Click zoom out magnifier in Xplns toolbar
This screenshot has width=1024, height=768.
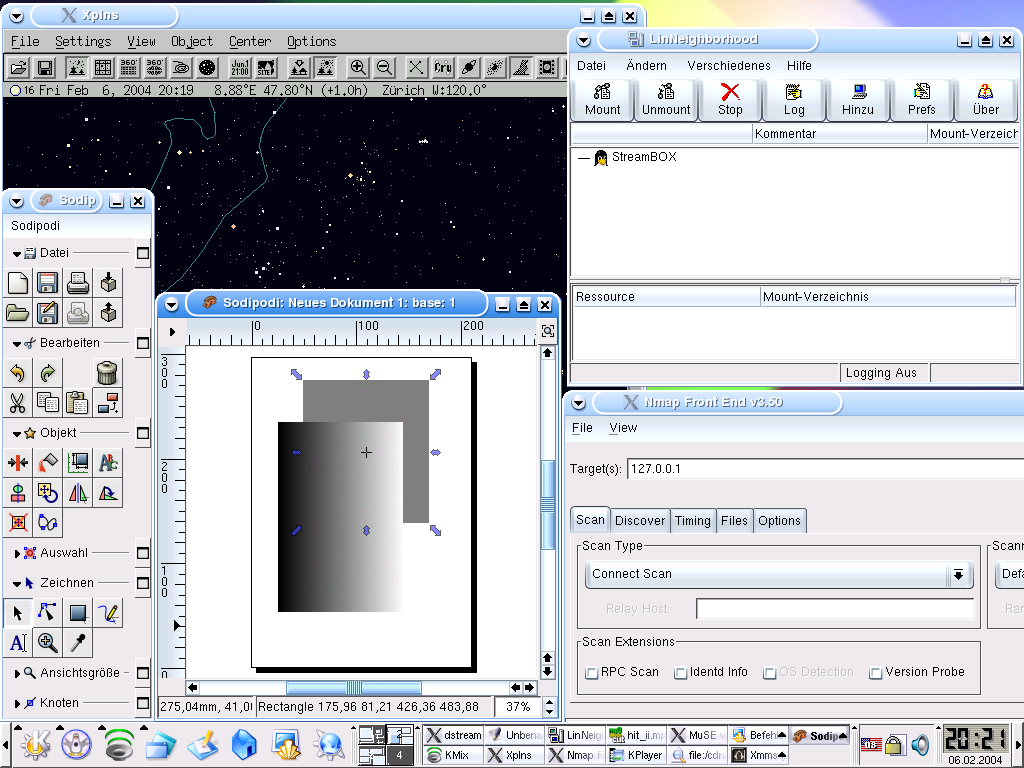pos(385,67)
